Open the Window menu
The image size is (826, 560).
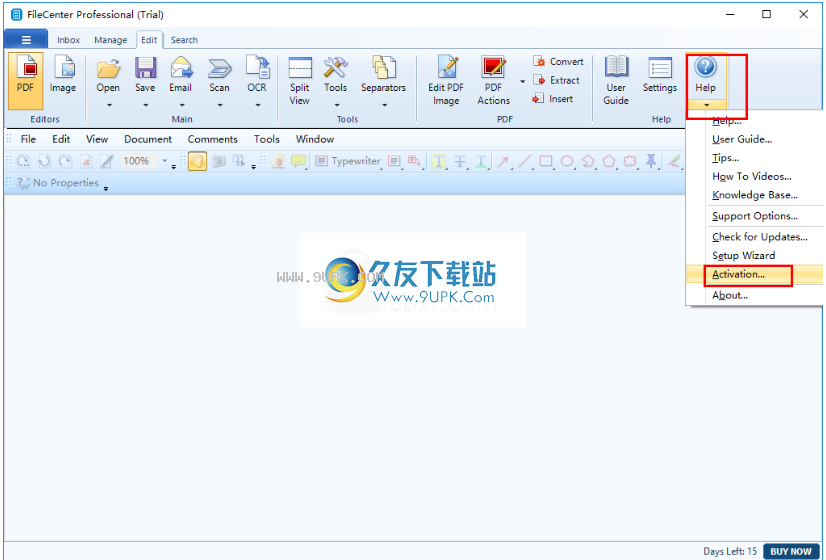[315, 140]
